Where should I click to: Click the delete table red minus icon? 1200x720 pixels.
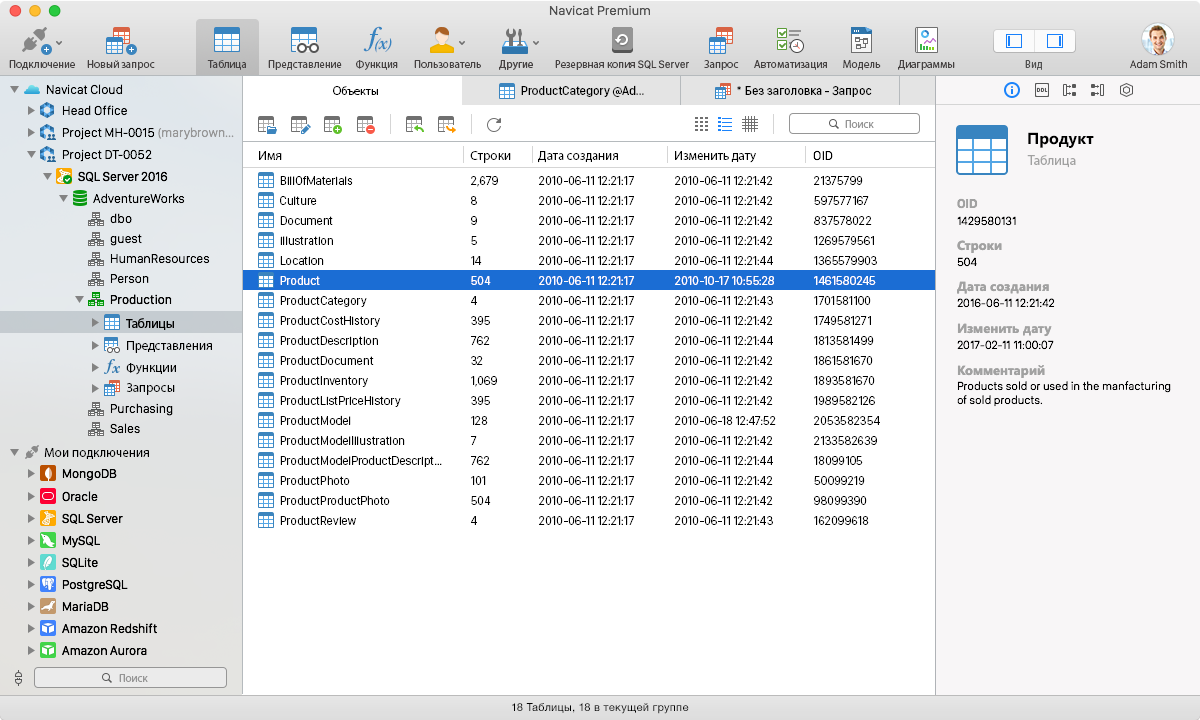pos(365,125)
